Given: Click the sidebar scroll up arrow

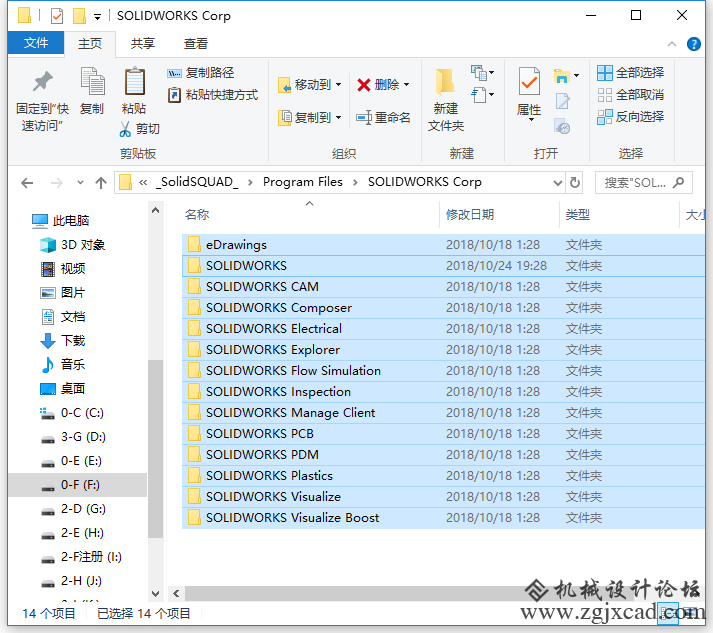Looking at the screenshot, I should pos(156,211).
